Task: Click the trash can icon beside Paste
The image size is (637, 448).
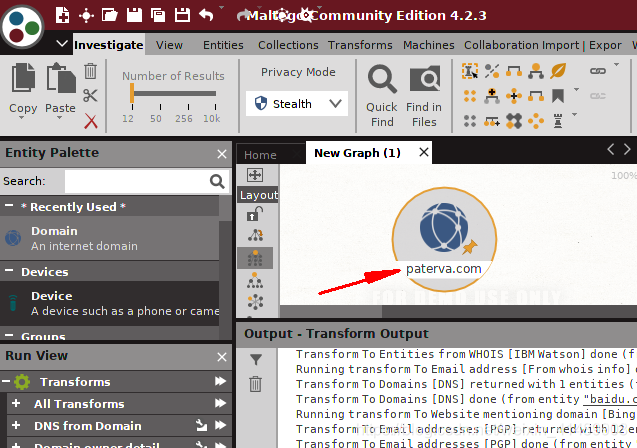Action: click(91, 71)
